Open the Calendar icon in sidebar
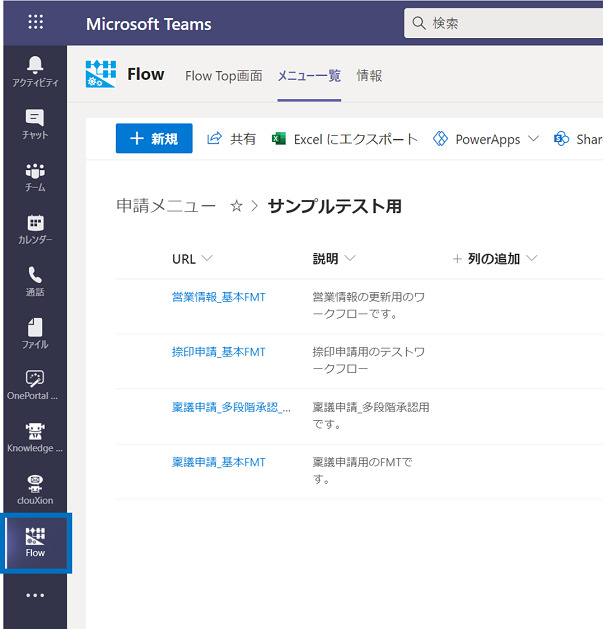 click(35, 228)
